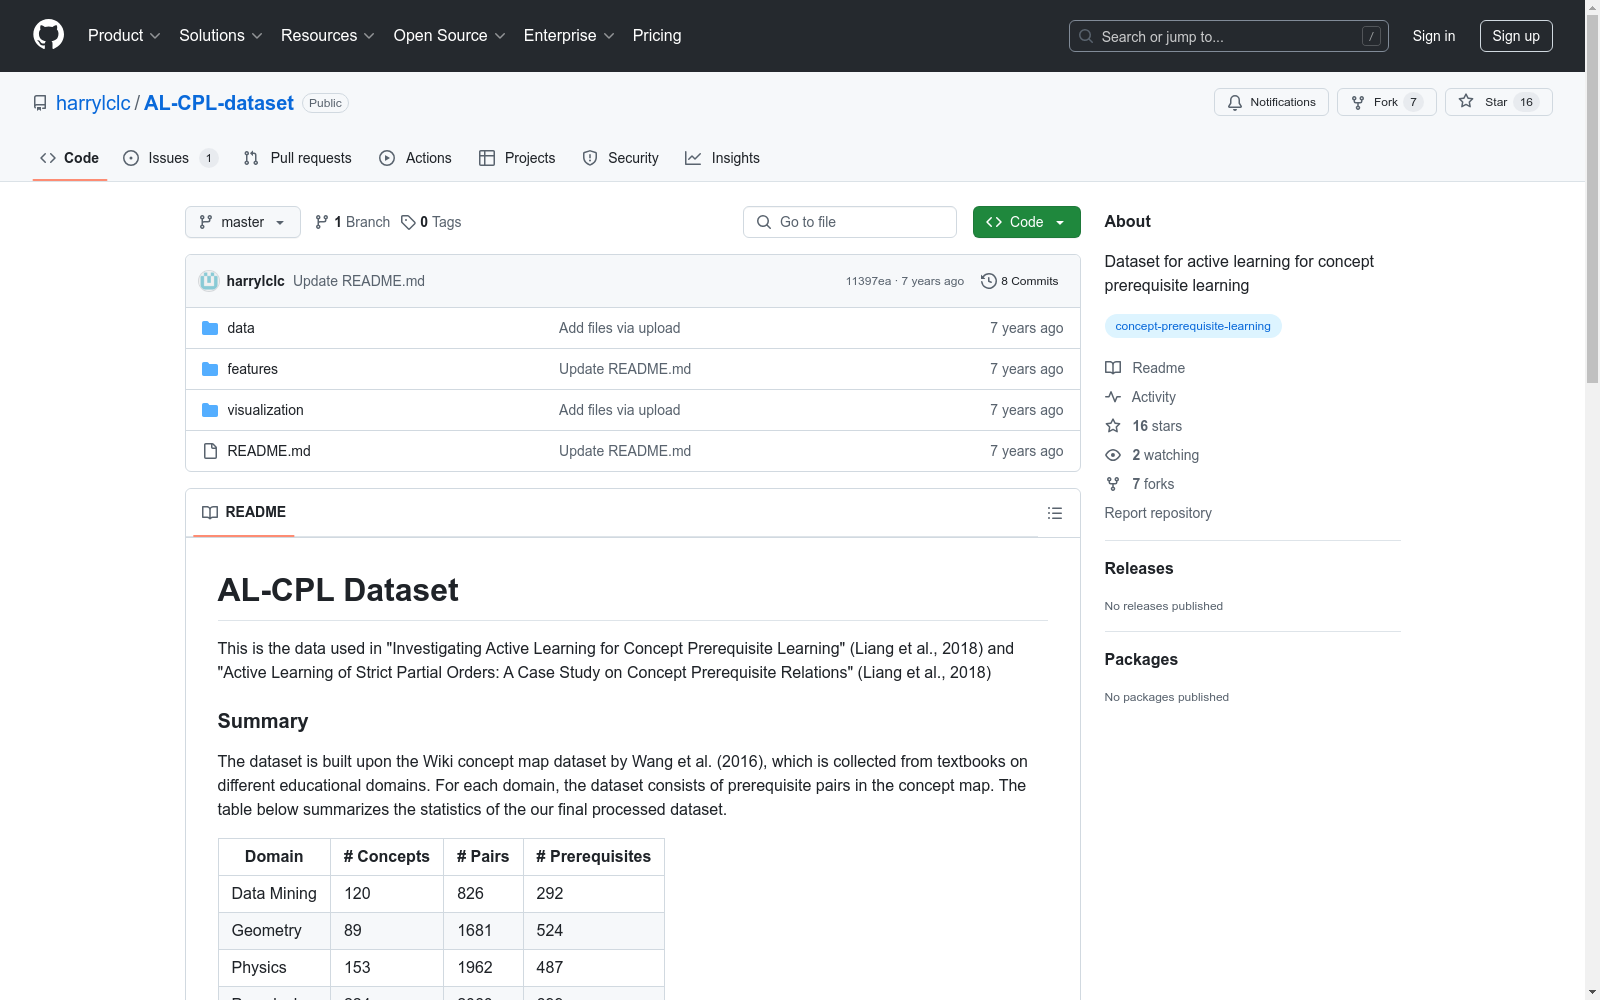This screenshot has width=1600, height=1000.
Task: Open the Pricing page
Action: (x=657, y=35)
